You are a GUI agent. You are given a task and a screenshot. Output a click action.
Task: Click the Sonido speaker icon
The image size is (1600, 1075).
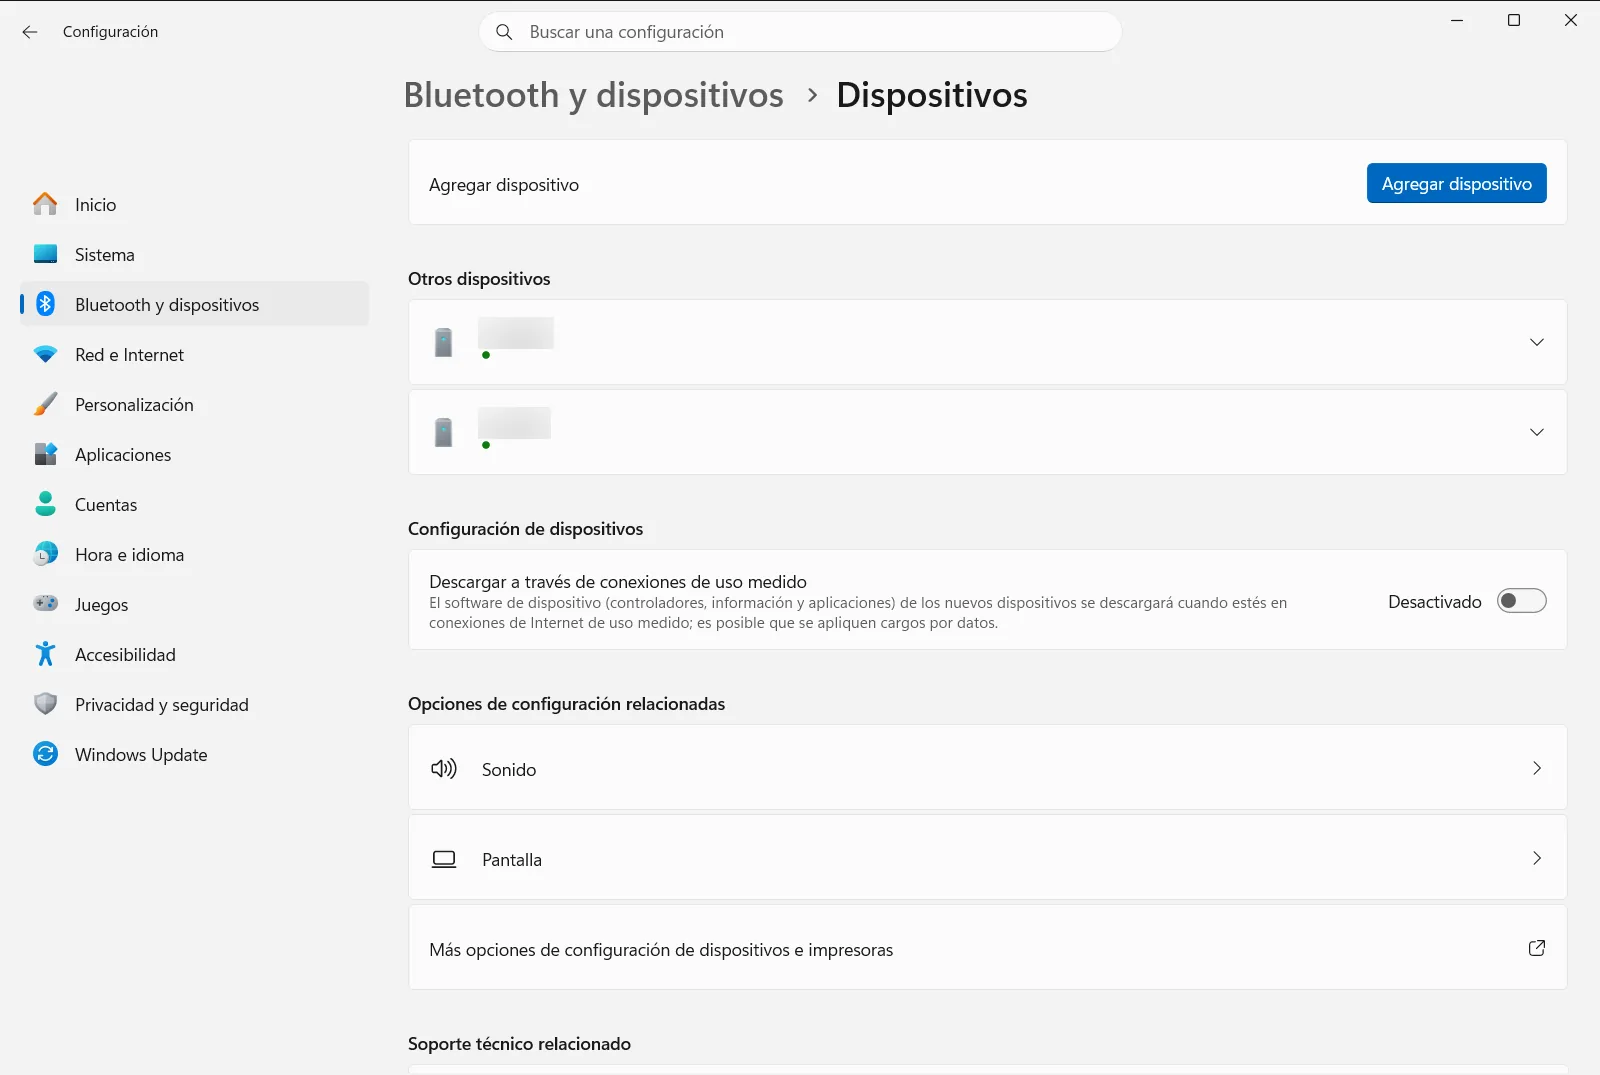tap(444, 768)
